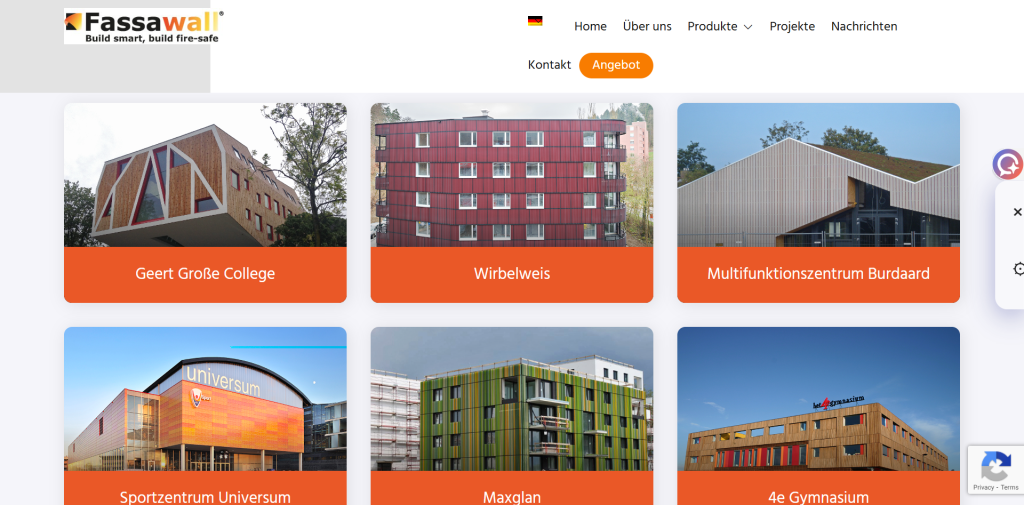
Task: Open Multifunktionszentrum Burdaard project title
Action: click(818, 274)
